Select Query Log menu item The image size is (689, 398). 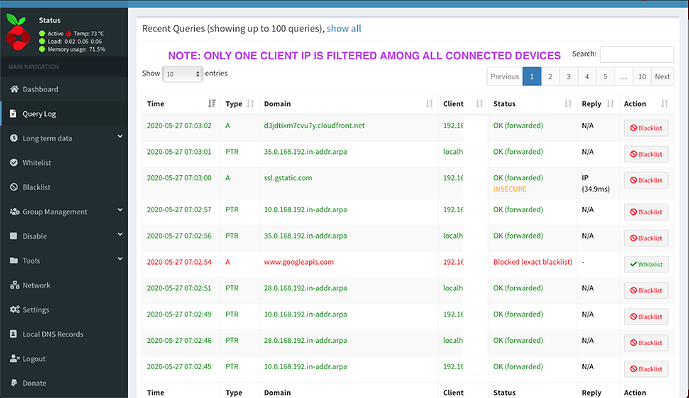[x=64, y=114]
